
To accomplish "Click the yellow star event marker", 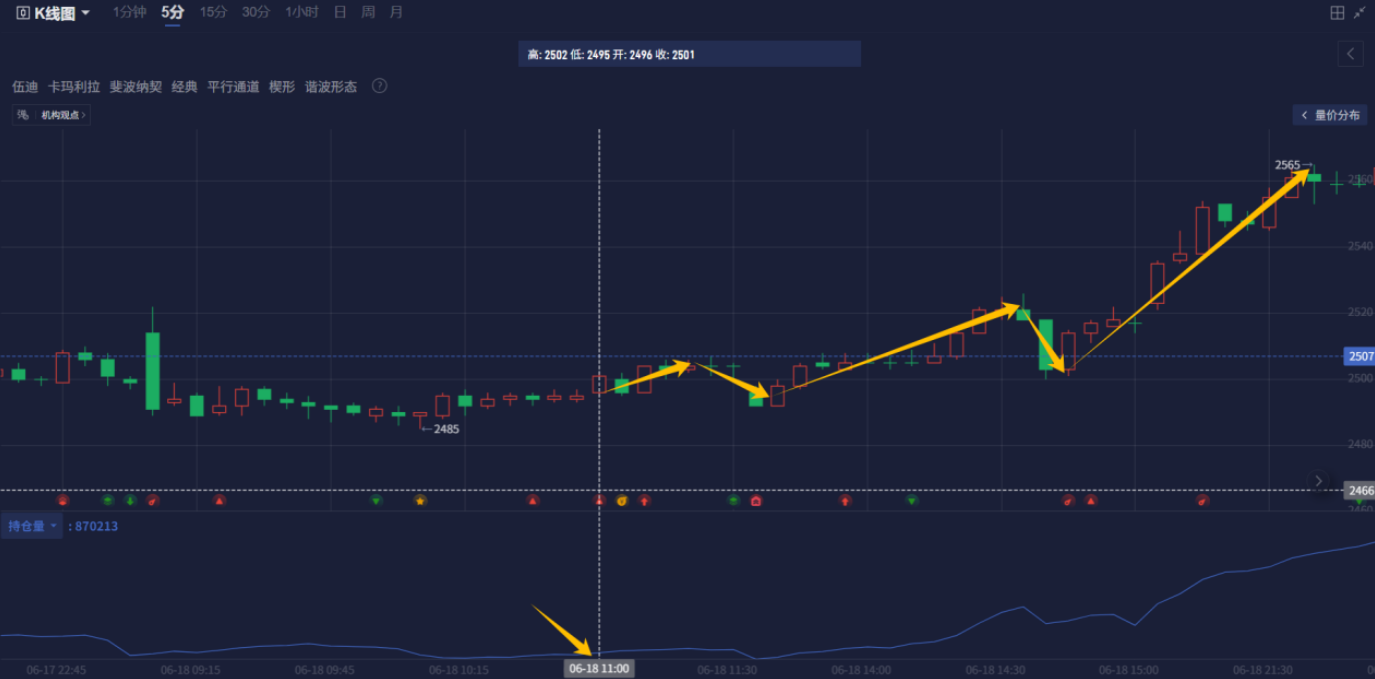I will pyautogui.click(x=420, y=500).
